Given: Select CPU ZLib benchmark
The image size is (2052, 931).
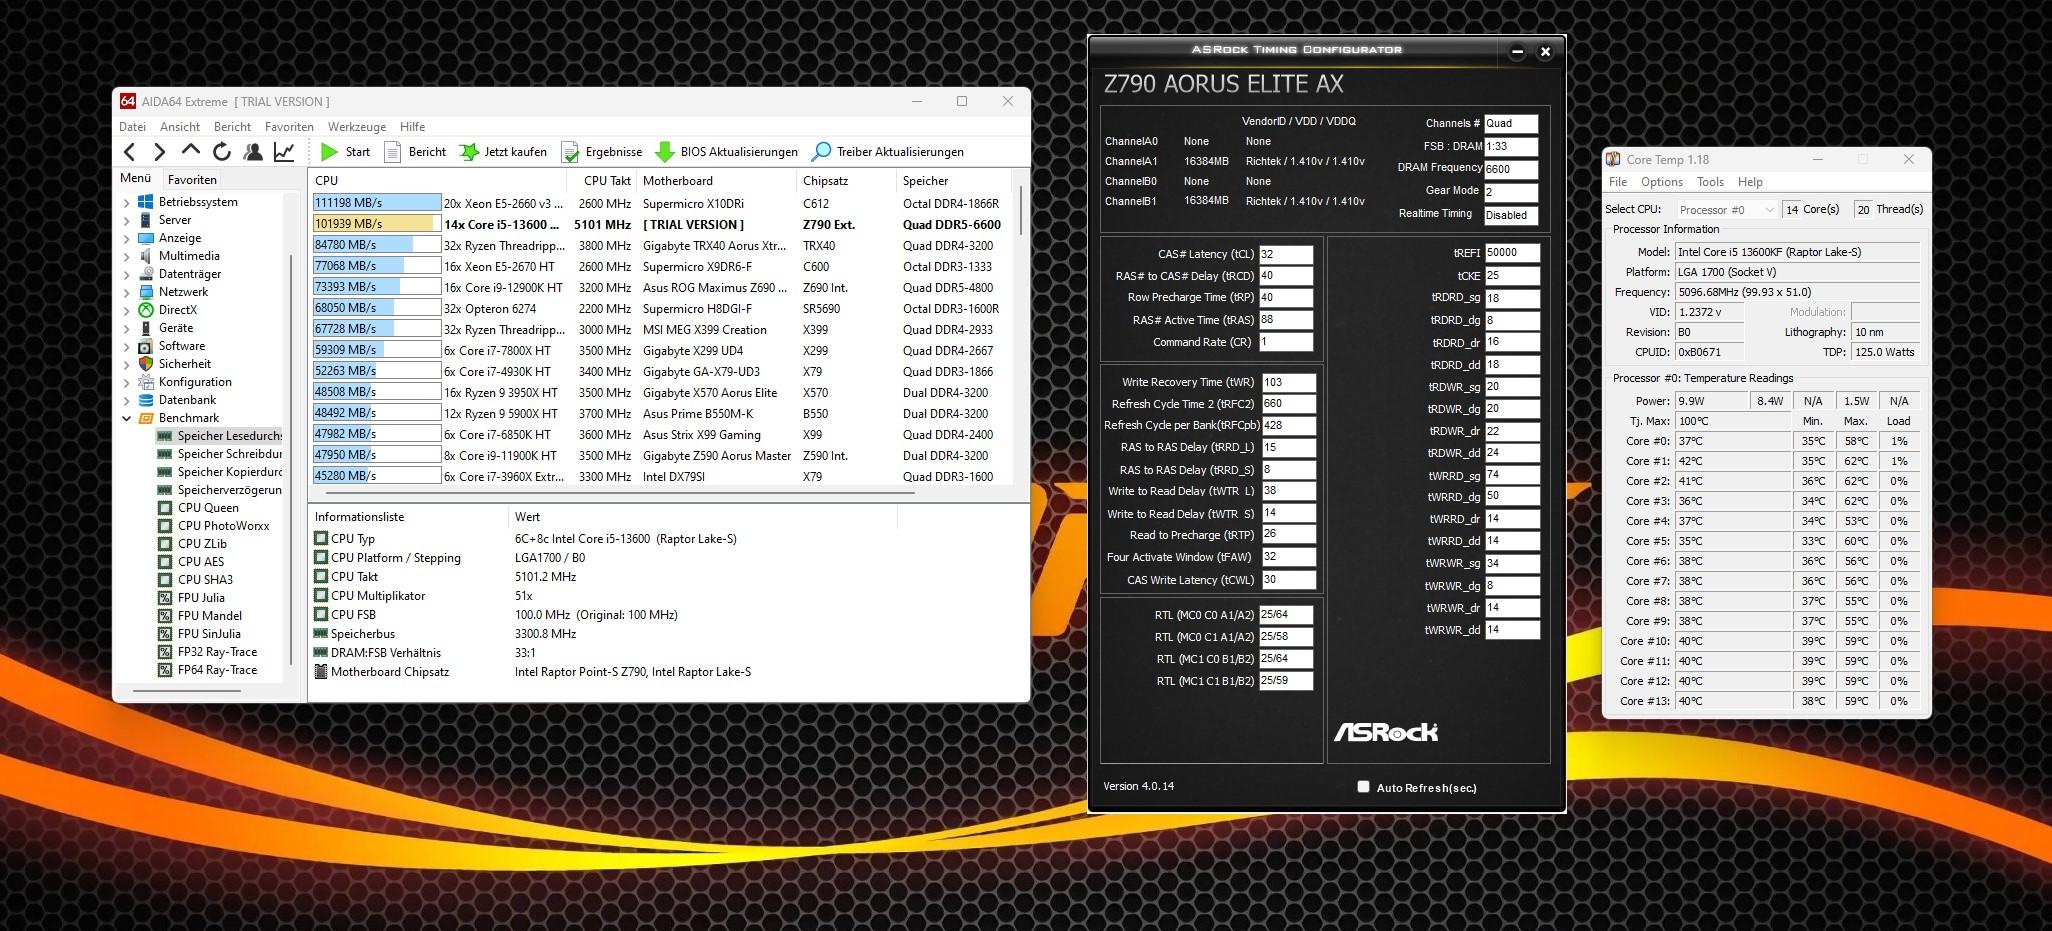Looking at the screenshot, I should tap(192, 544).
